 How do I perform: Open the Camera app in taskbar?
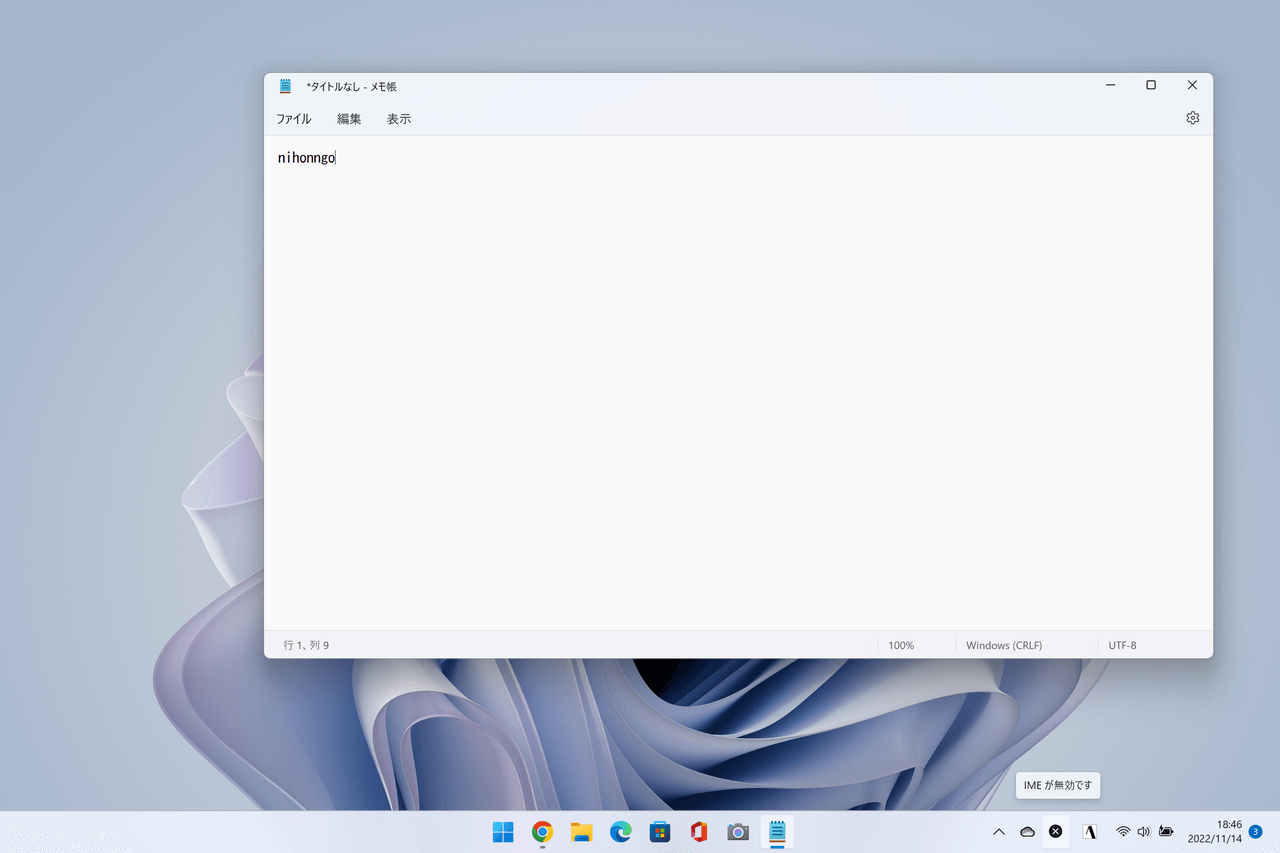[x=738, y=832]
